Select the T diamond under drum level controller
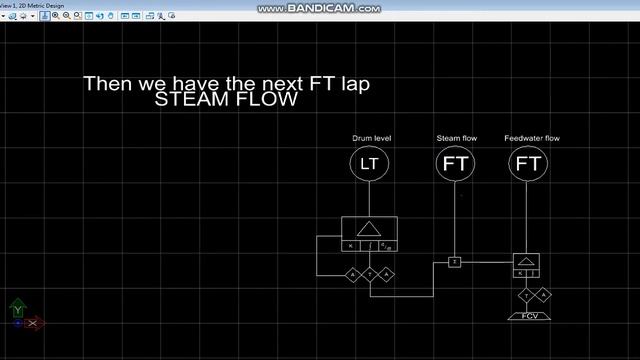Viewport: 640px width, 360px height. coord(370,275)
